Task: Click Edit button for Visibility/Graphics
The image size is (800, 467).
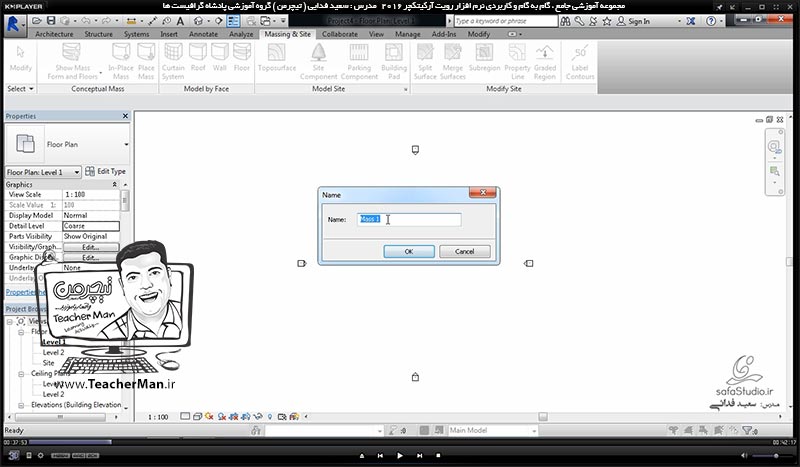Action: pos(91,247)
